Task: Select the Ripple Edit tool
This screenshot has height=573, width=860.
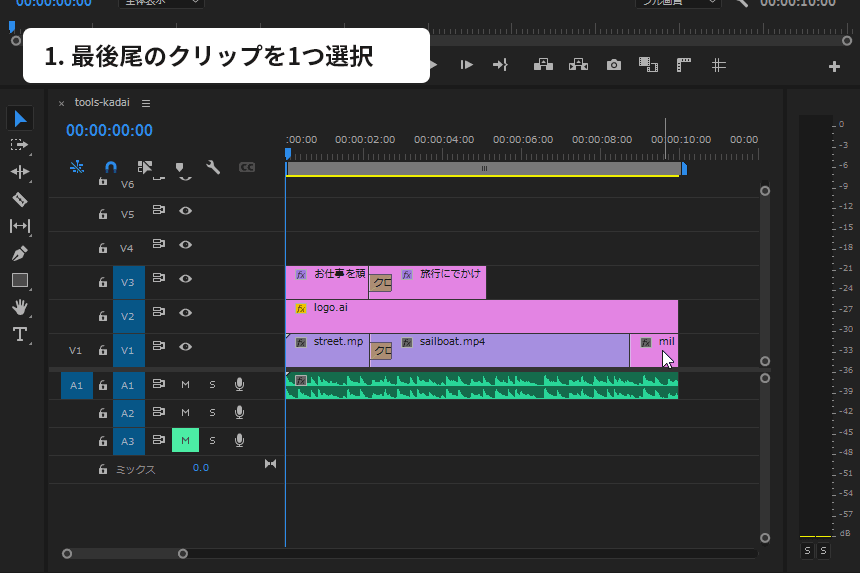Action: (x=20, y=172)
